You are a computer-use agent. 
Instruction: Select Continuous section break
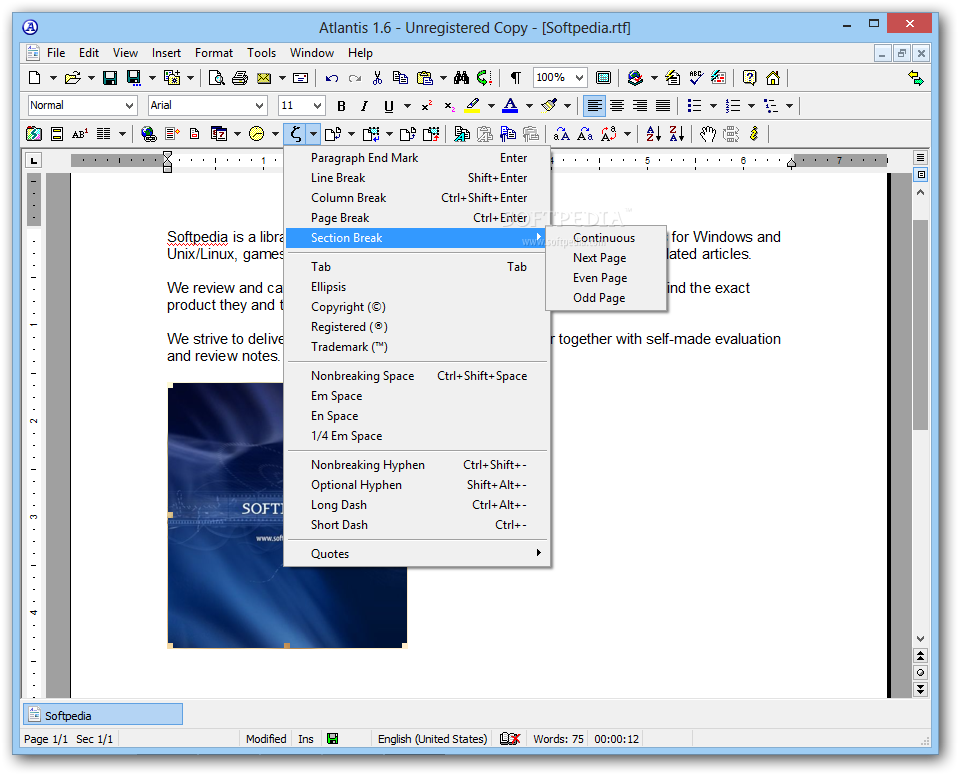[x=606, y=238]
